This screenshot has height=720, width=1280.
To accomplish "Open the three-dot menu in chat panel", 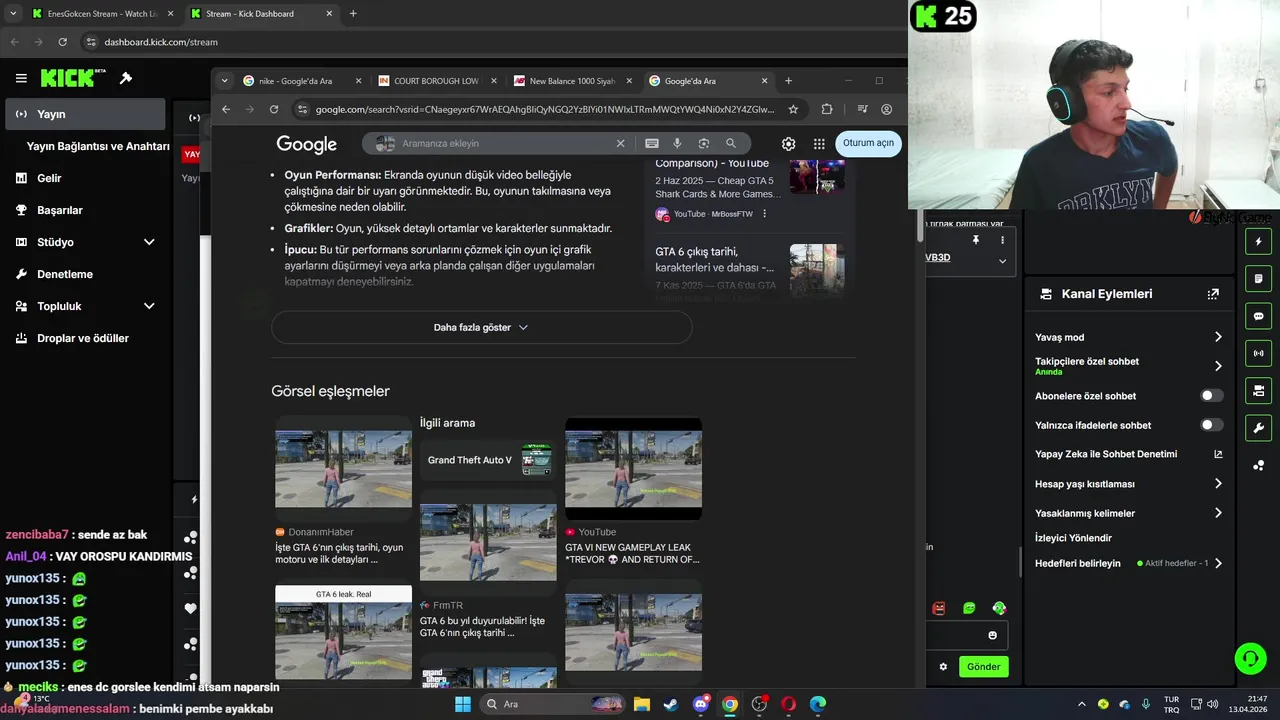I will point(1002,240).
